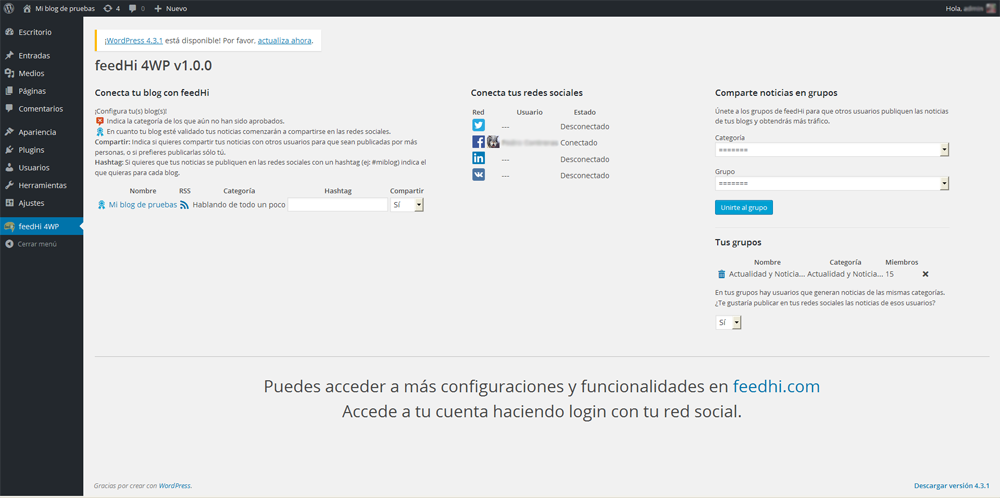Screen dimensions: 1000x498
Task: Open the Compartir Sí dropdown
Action: 407,205
